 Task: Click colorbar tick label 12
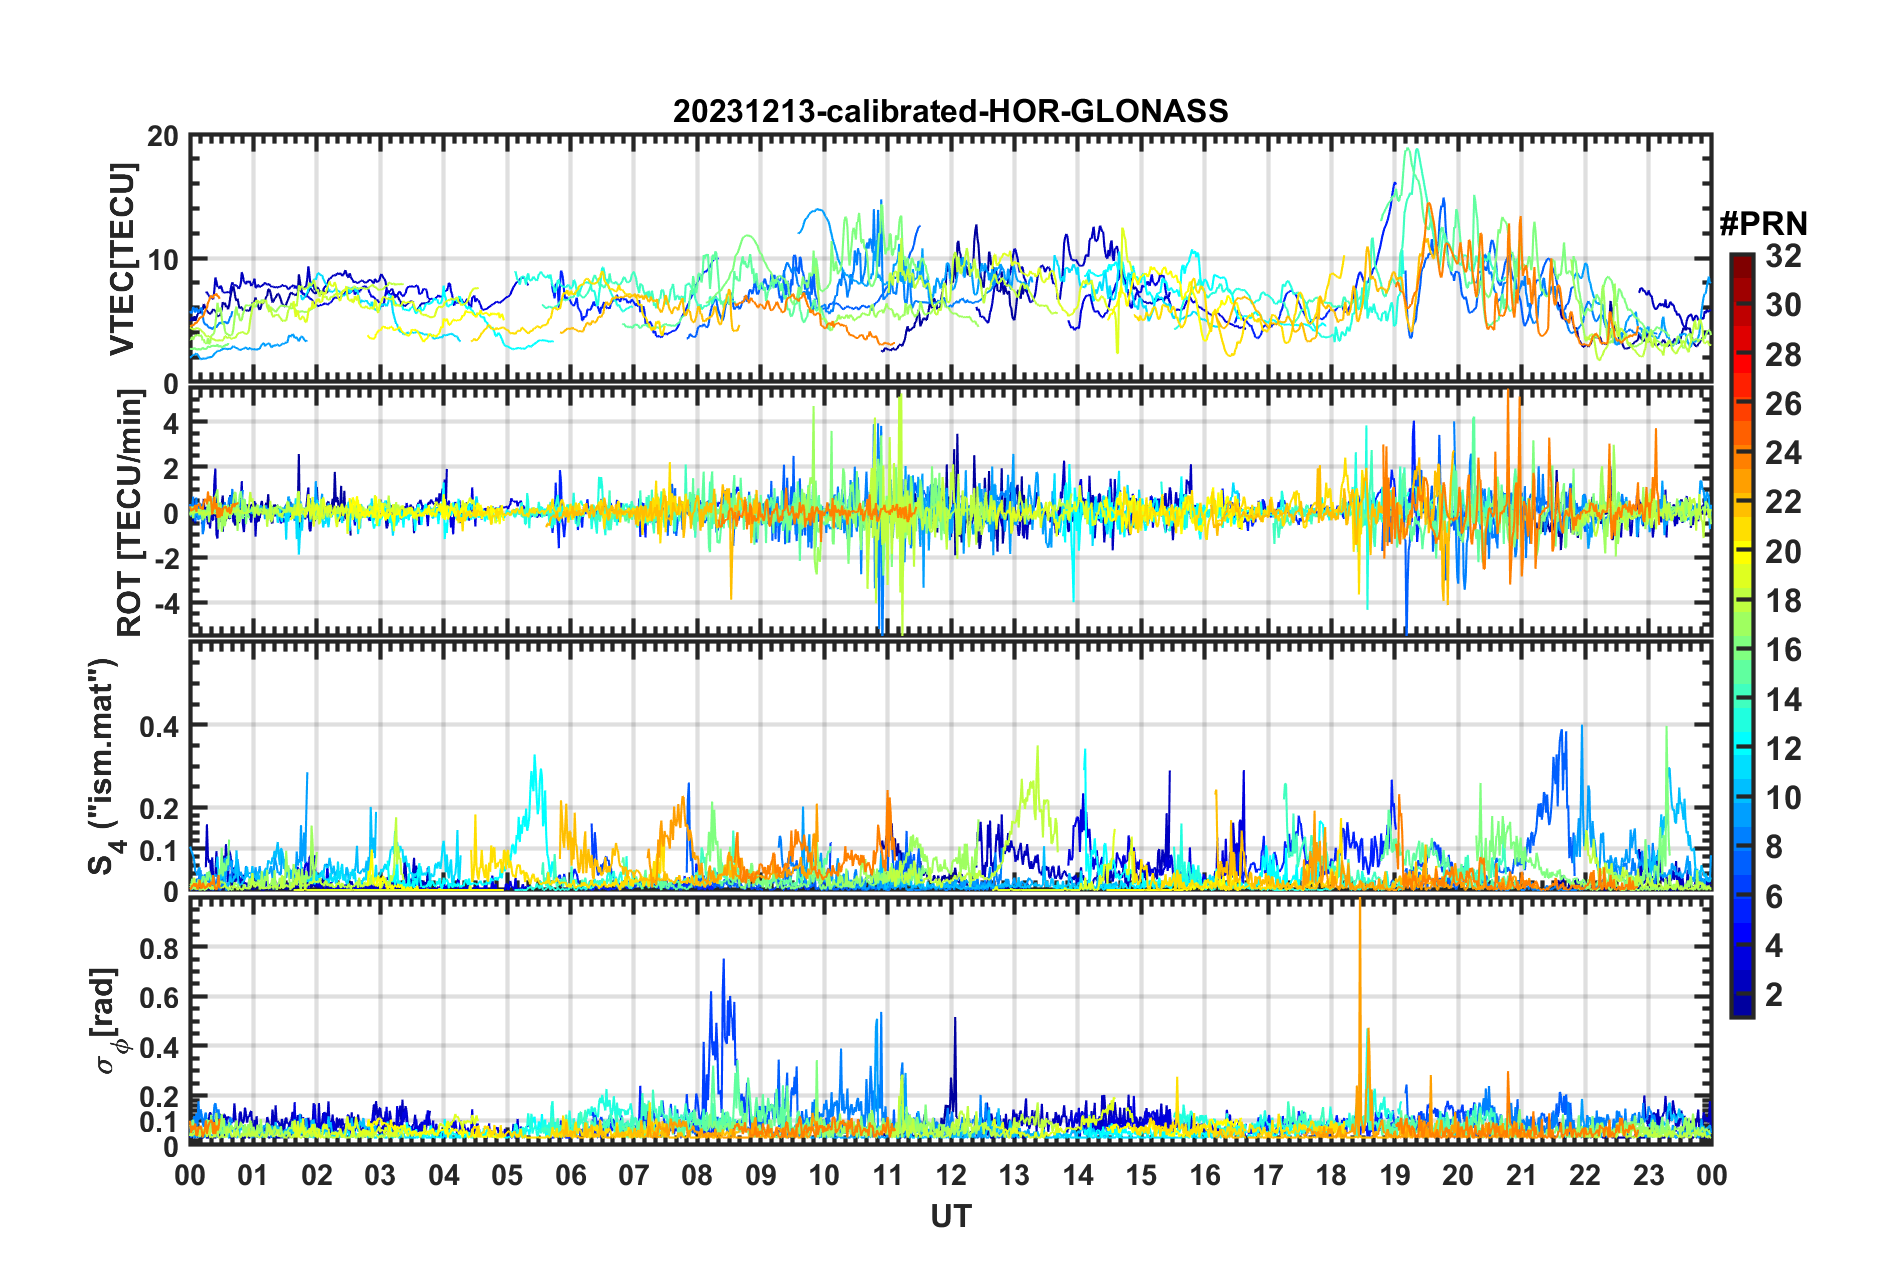tap(1783, 748)
